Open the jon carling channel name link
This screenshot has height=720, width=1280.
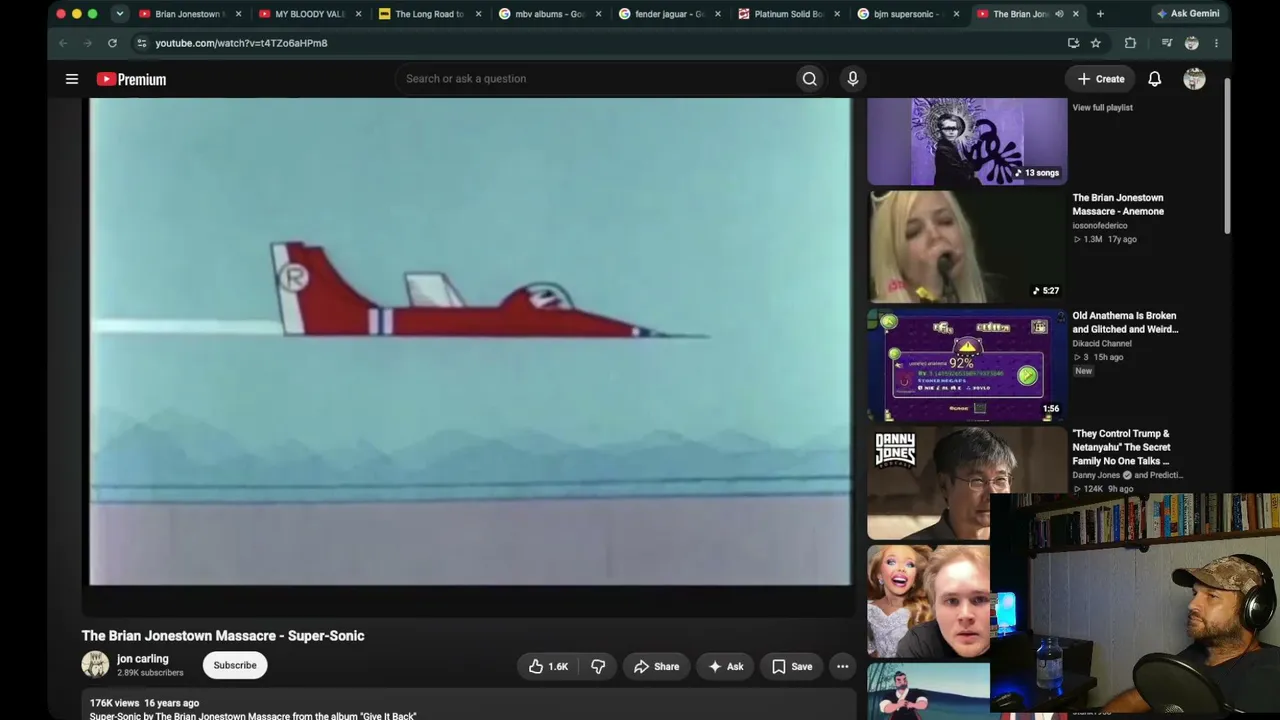pos(143,659)
